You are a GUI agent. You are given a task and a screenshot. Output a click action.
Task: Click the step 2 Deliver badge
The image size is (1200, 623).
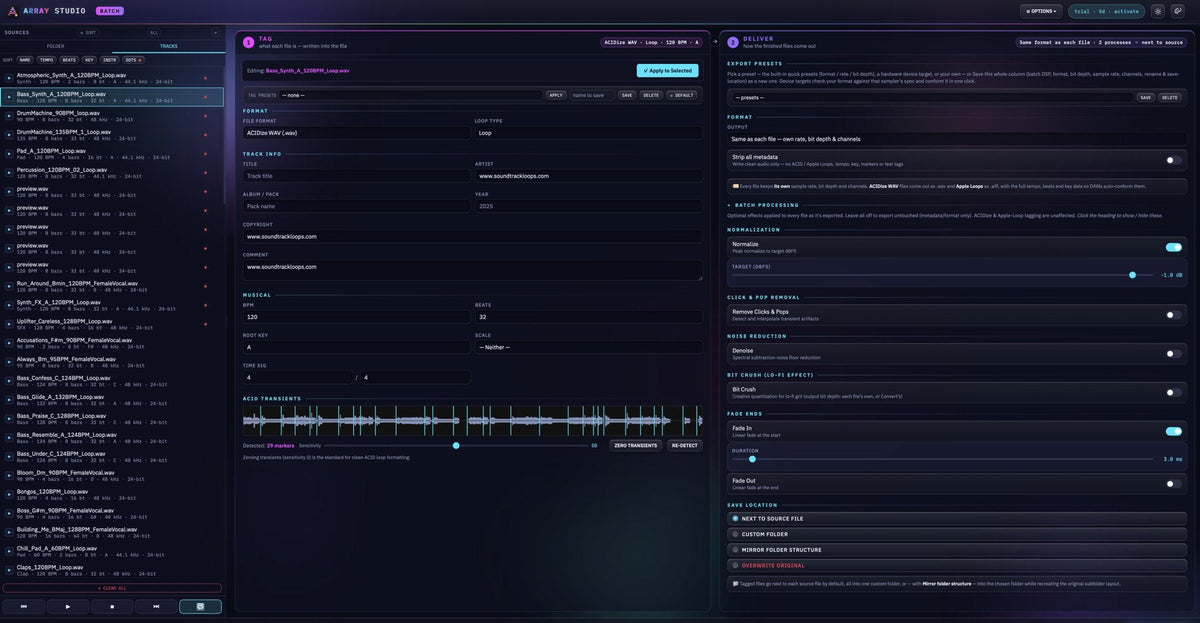tap(733, 42)
